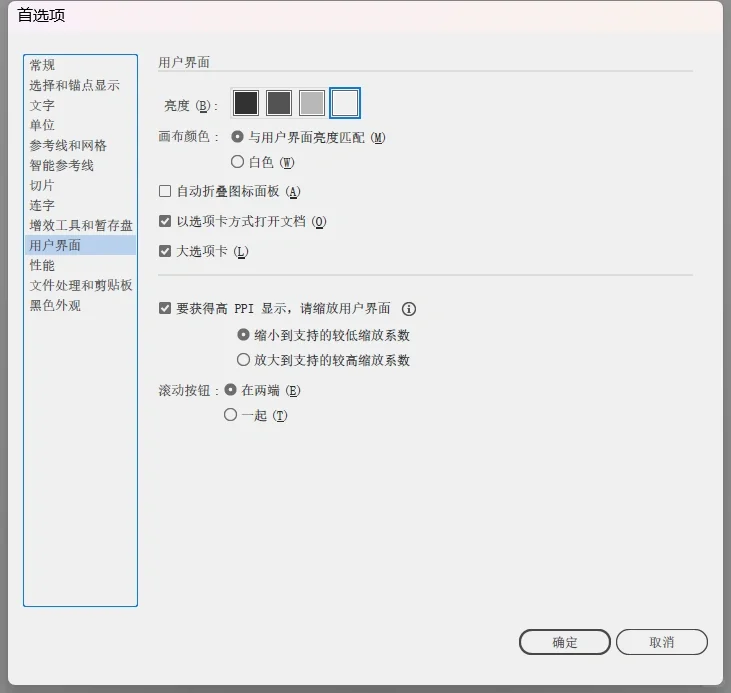Confirm settings with the 确定 button
The height and width of the screenshot is (693, 731).
(x=565, y=642)
